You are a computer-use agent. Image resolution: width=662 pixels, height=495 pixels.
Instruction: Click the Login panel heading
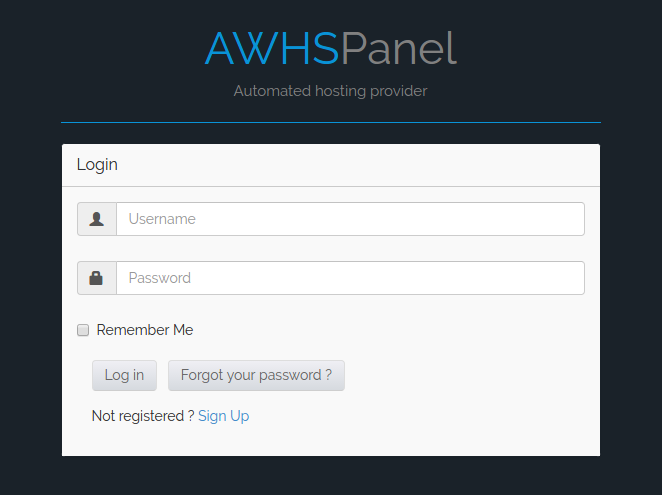97,165
